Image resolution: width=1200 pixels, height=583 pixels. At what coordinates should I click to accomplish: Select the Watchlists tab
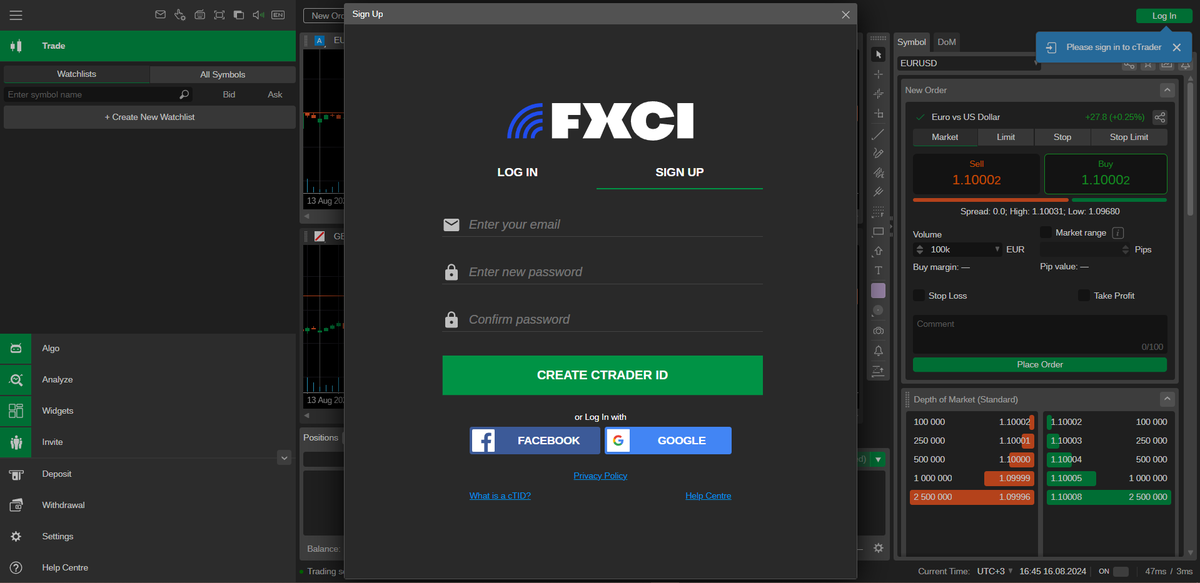pos(77,74)
